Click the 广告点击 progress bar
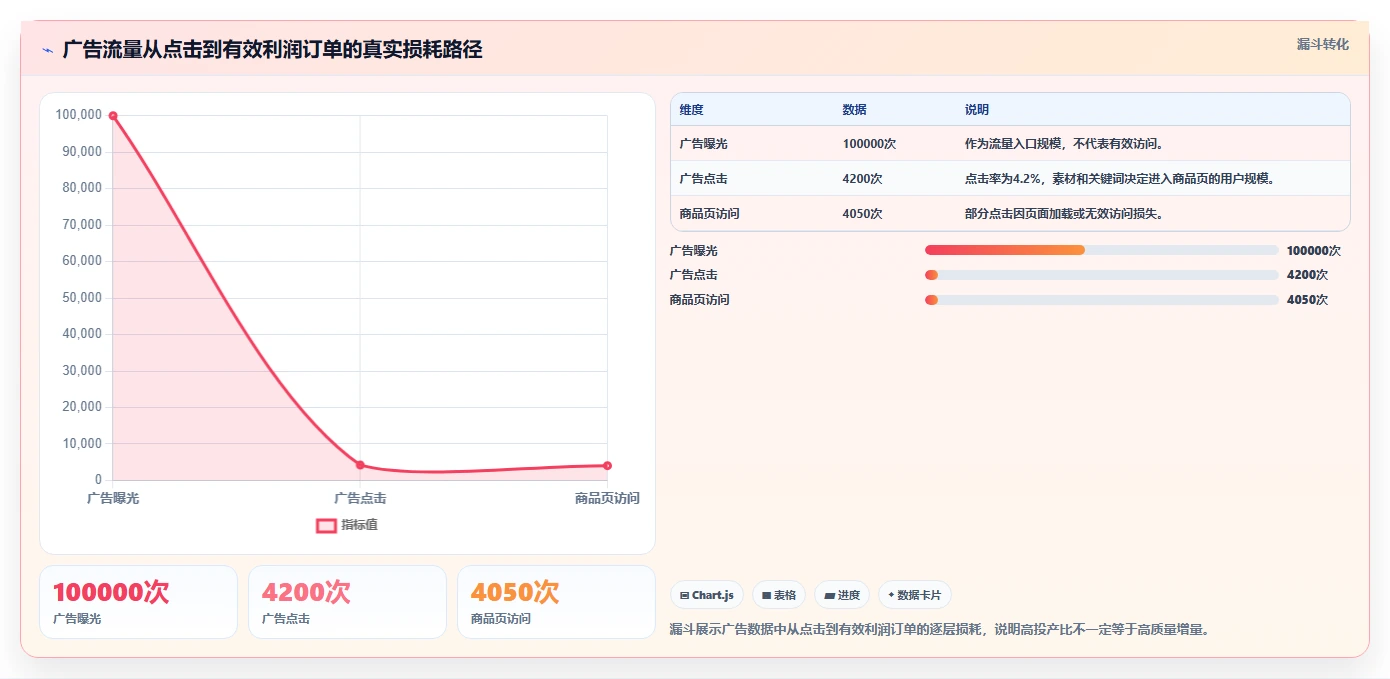 click(1102, 275)
